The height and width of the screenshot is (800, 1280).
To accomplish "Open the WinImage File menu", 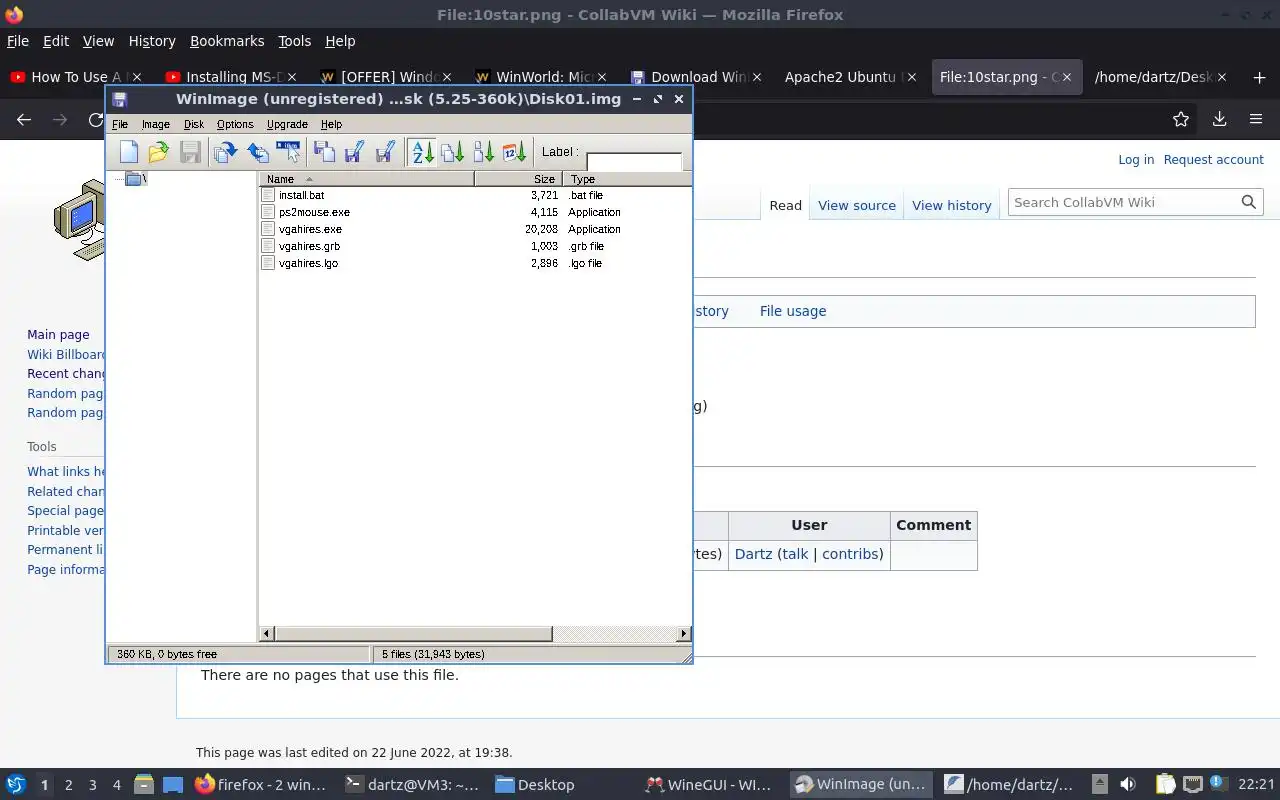I will click(120, 124).
